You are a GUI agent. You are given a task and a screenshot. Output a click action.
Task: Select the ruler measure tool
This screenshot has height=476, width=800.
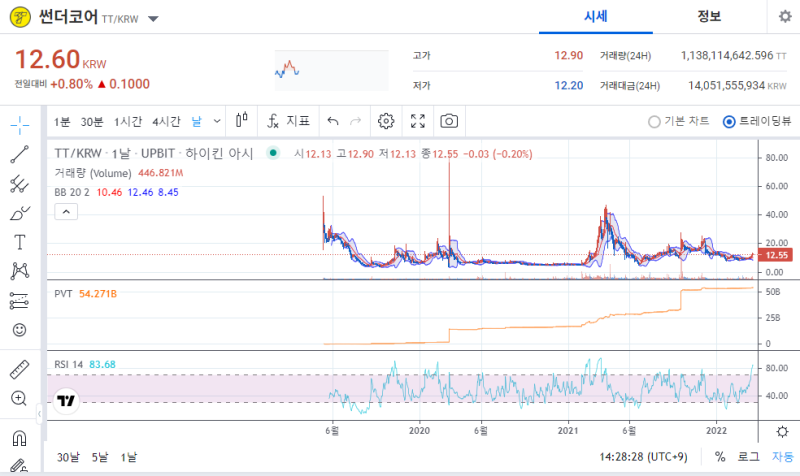19,369
